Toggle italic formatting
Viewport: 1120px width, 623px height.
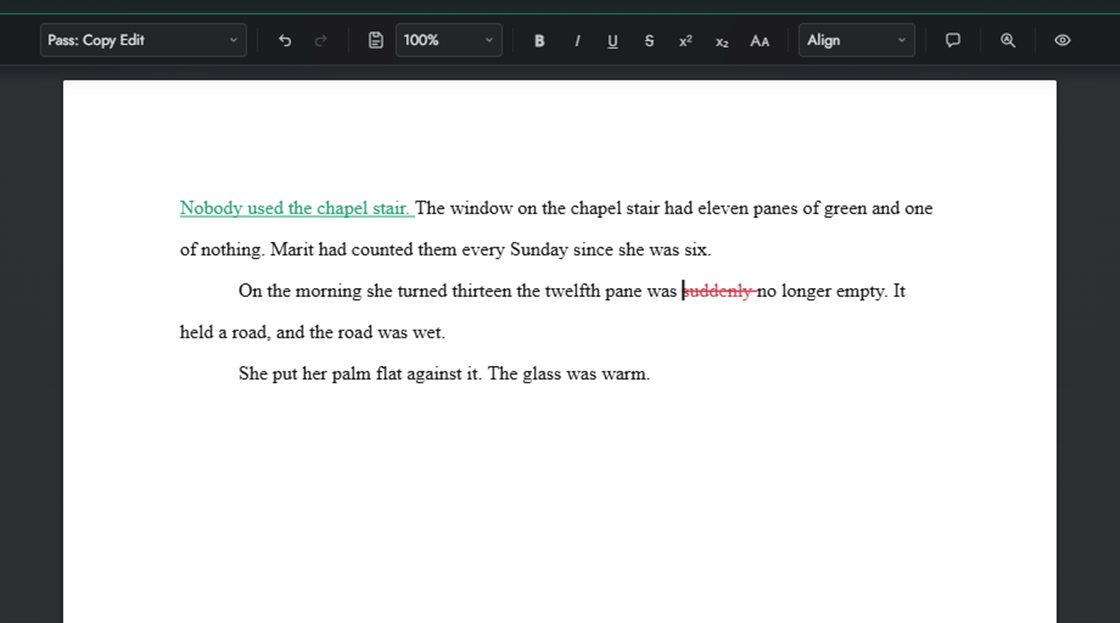(x=576, y=41)
